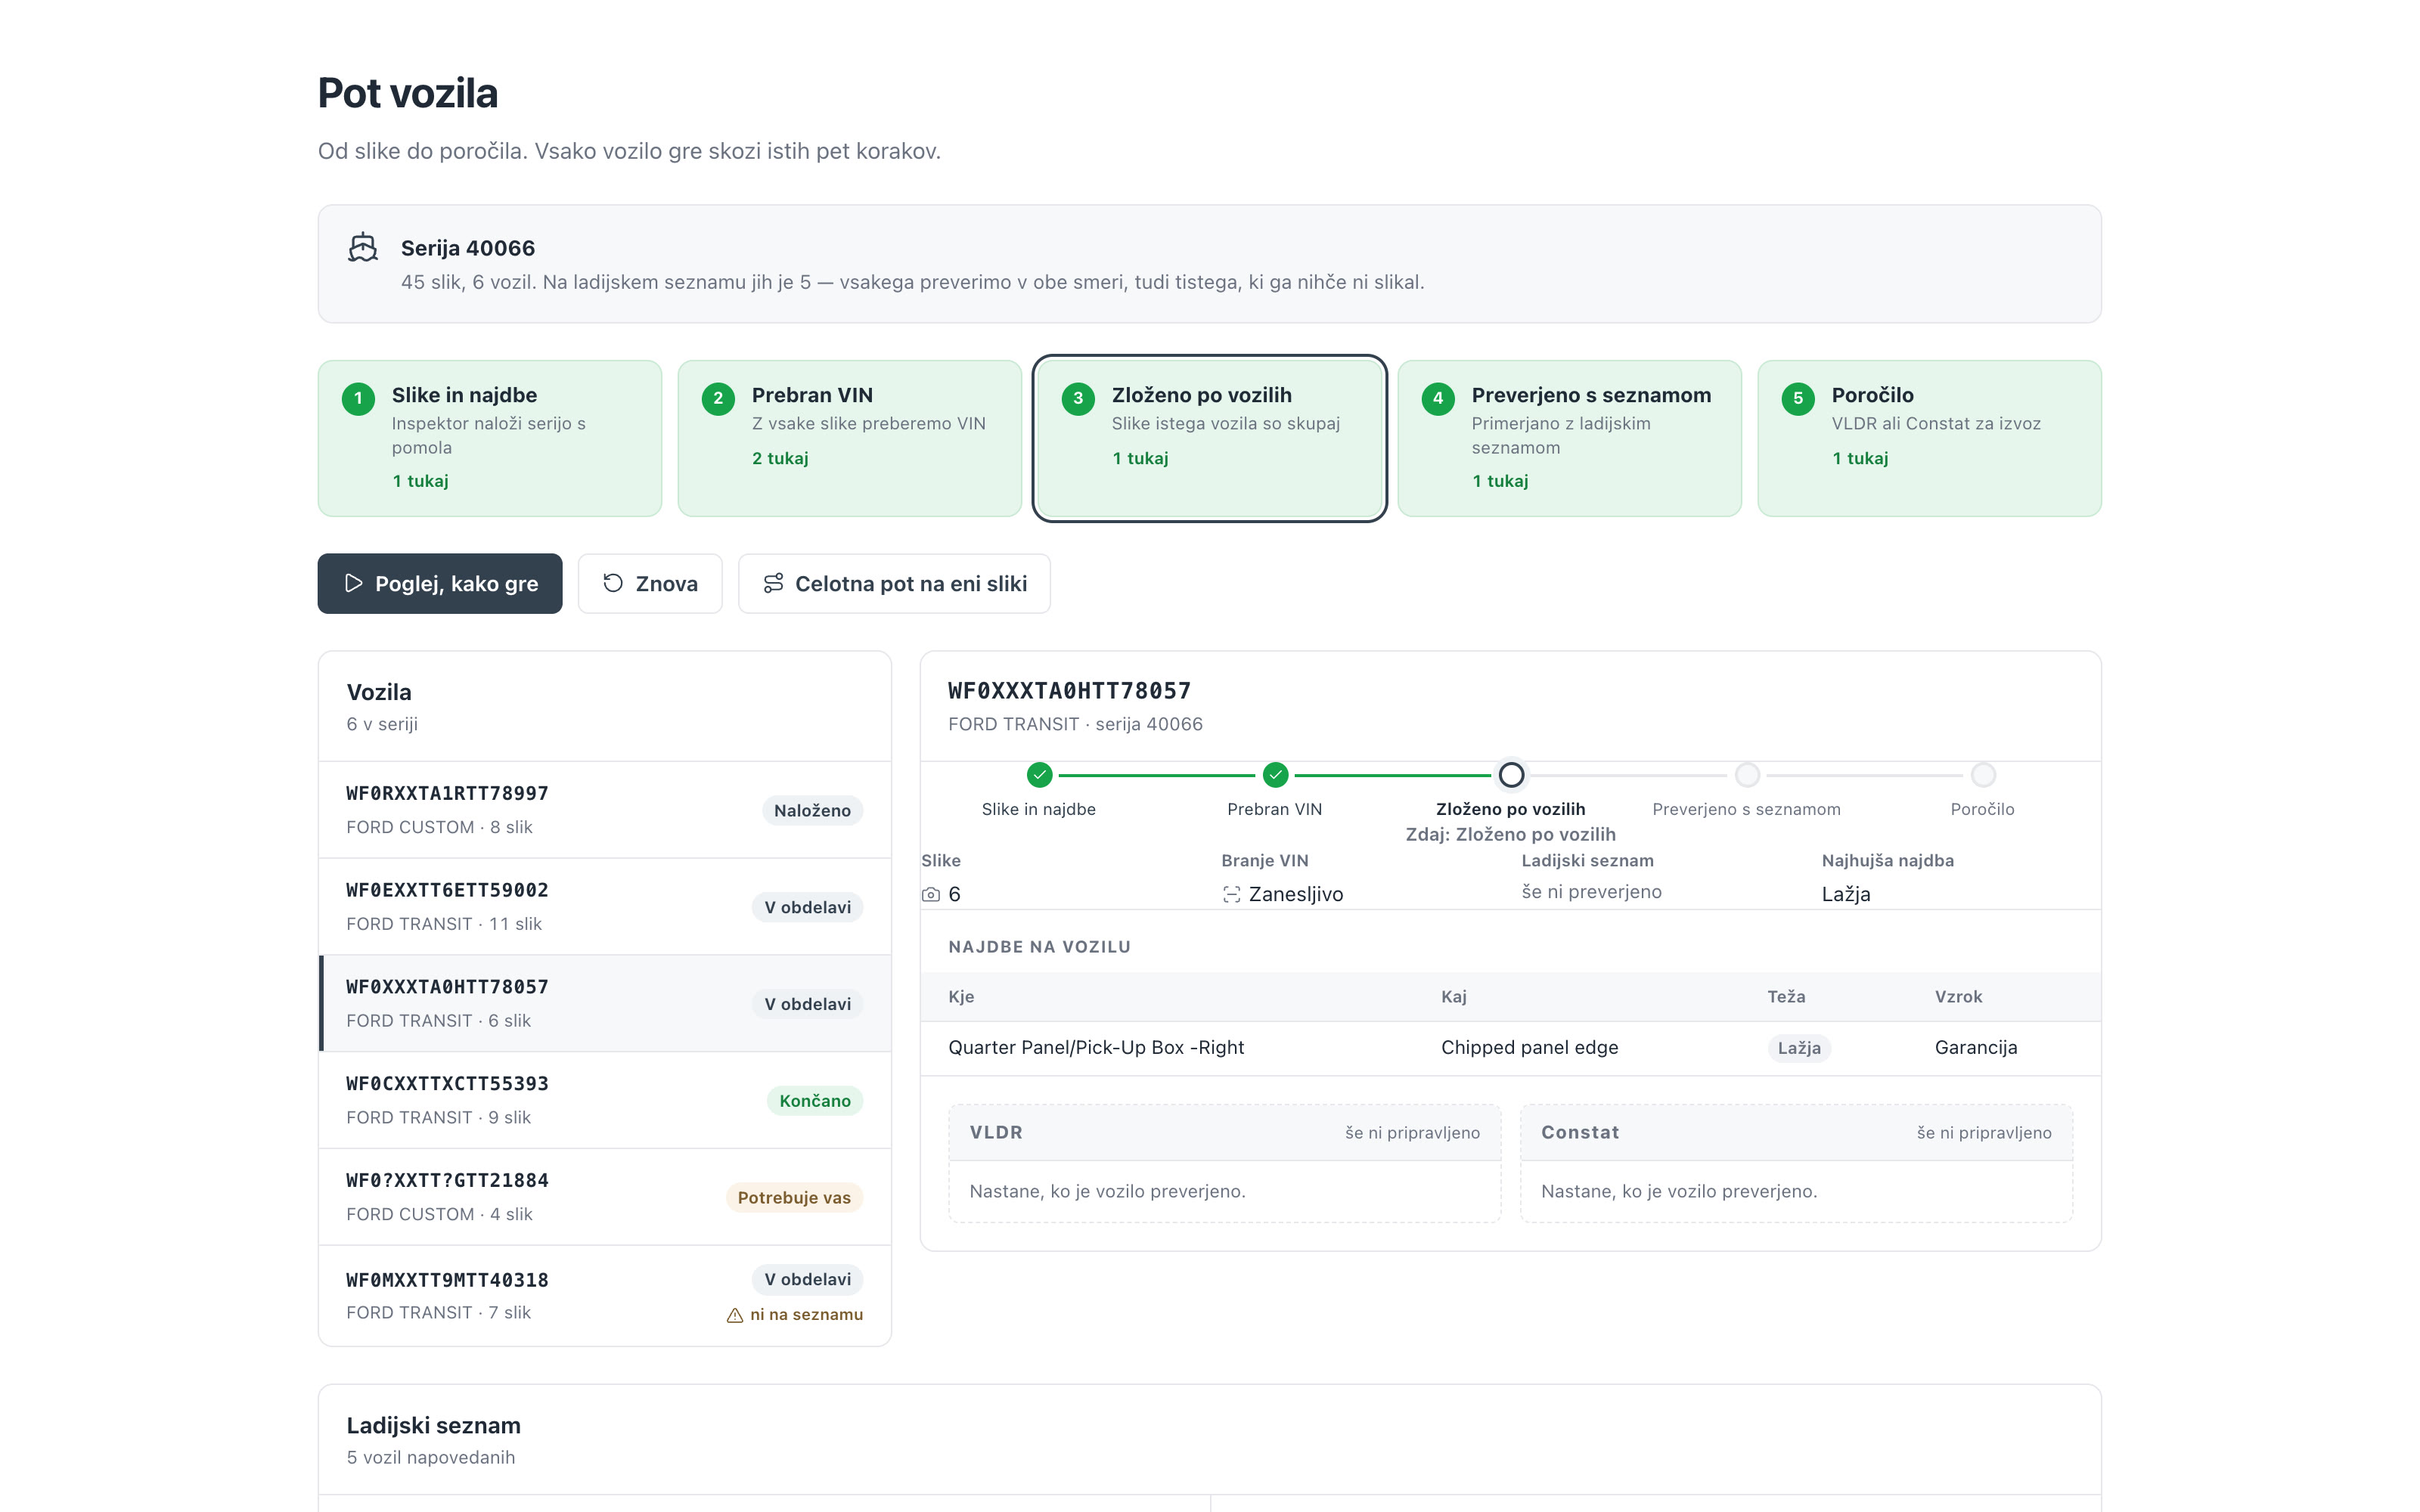Click the ship icon beside Serija 40066

click(363, 247)
